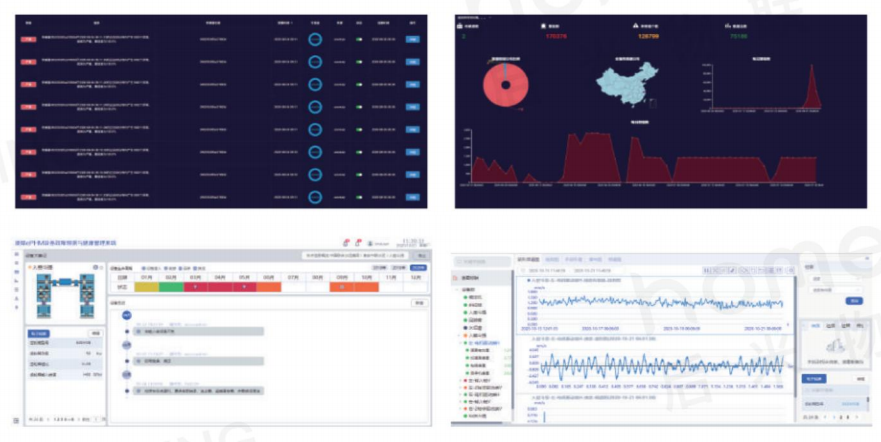This screenshot has width=881, height=442.
Task: Select the 03月 month column
Action: [x=196, y=276]
